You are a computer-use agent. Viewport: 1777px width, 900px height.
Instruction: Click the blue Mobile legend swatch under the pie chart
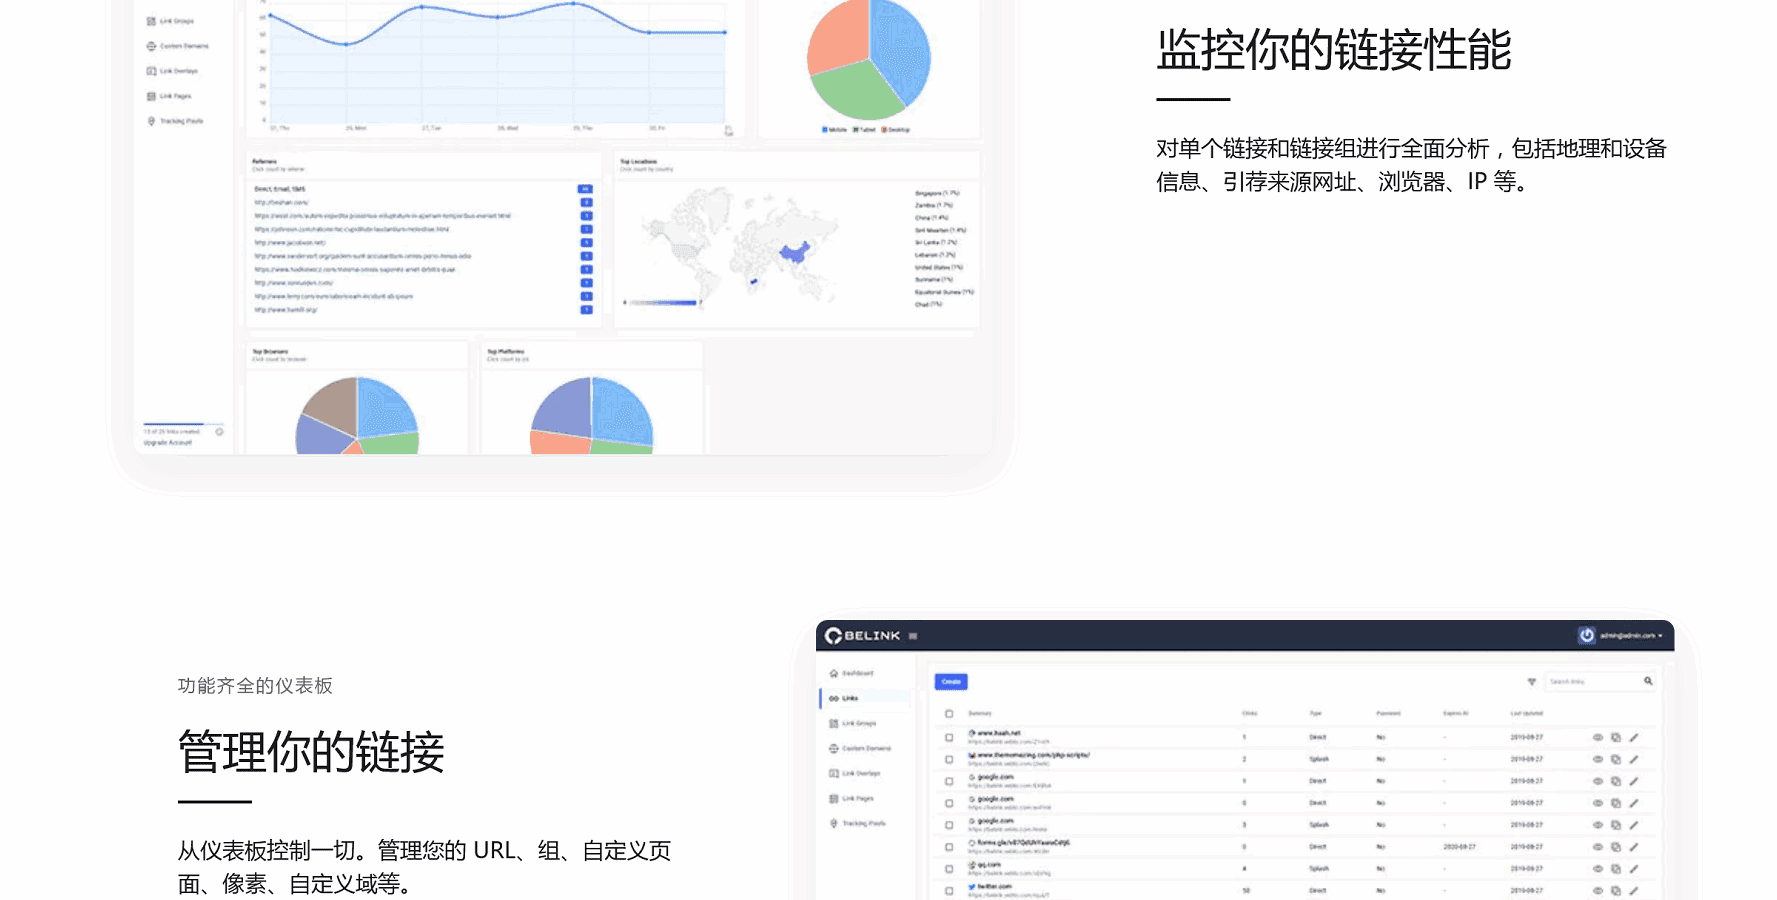[x=825, y=130]
